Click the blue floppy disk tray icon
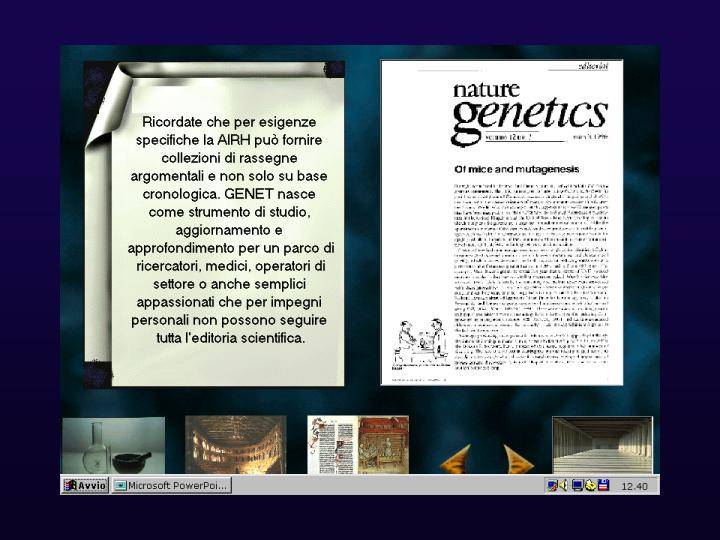This screenshot has height=540, width=720. pyautogui.click(x=603, y=485)
